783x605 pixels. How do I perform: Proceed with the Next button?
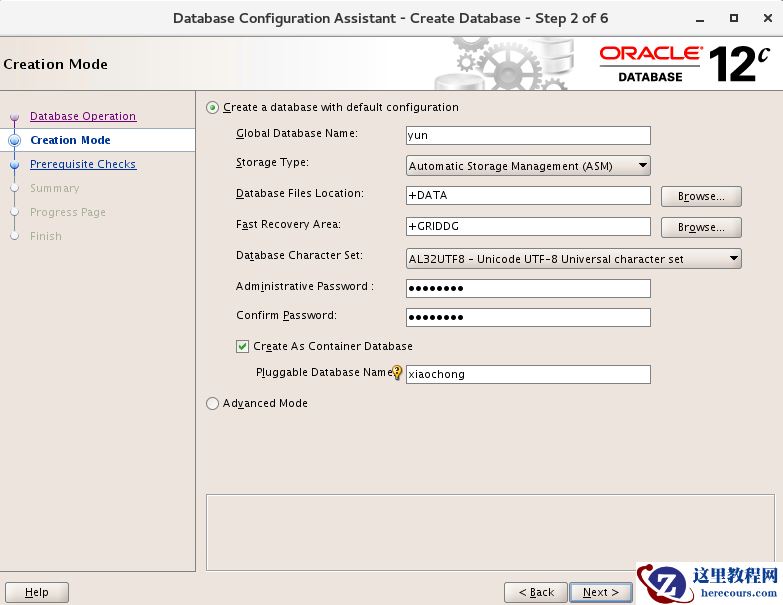[x=601, y=592]
